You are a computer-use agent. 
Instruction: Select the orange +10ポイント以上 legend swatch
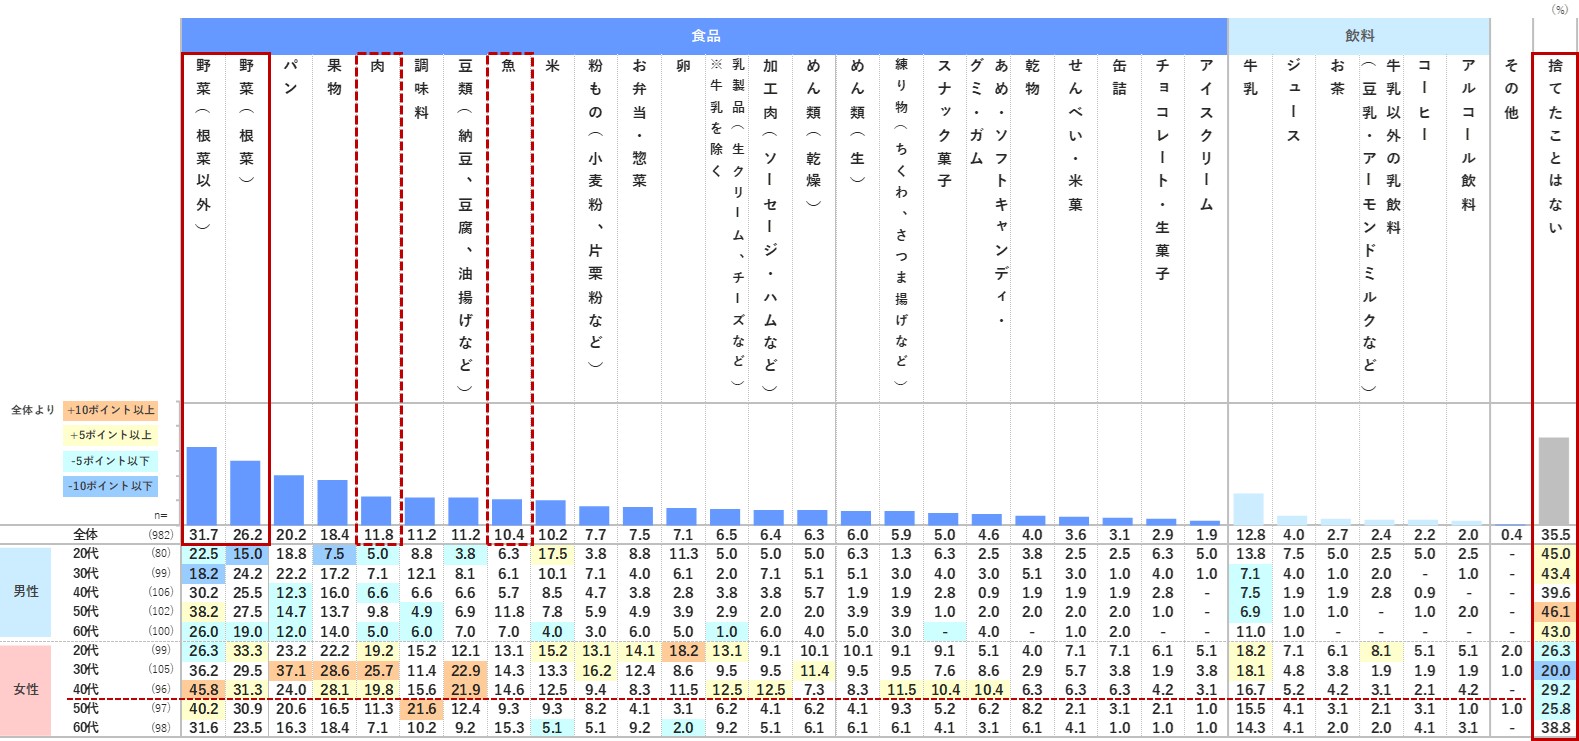click(111, 410)
